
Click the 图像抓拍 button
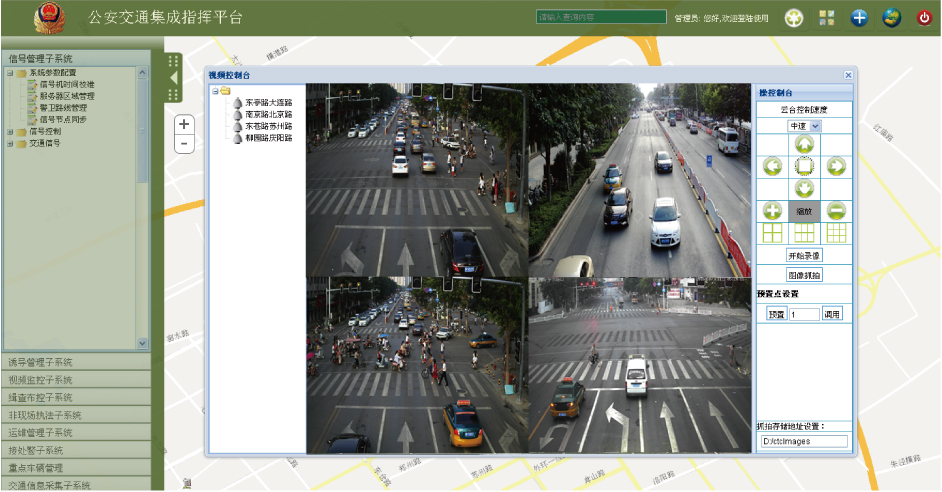tap(804, 274)
